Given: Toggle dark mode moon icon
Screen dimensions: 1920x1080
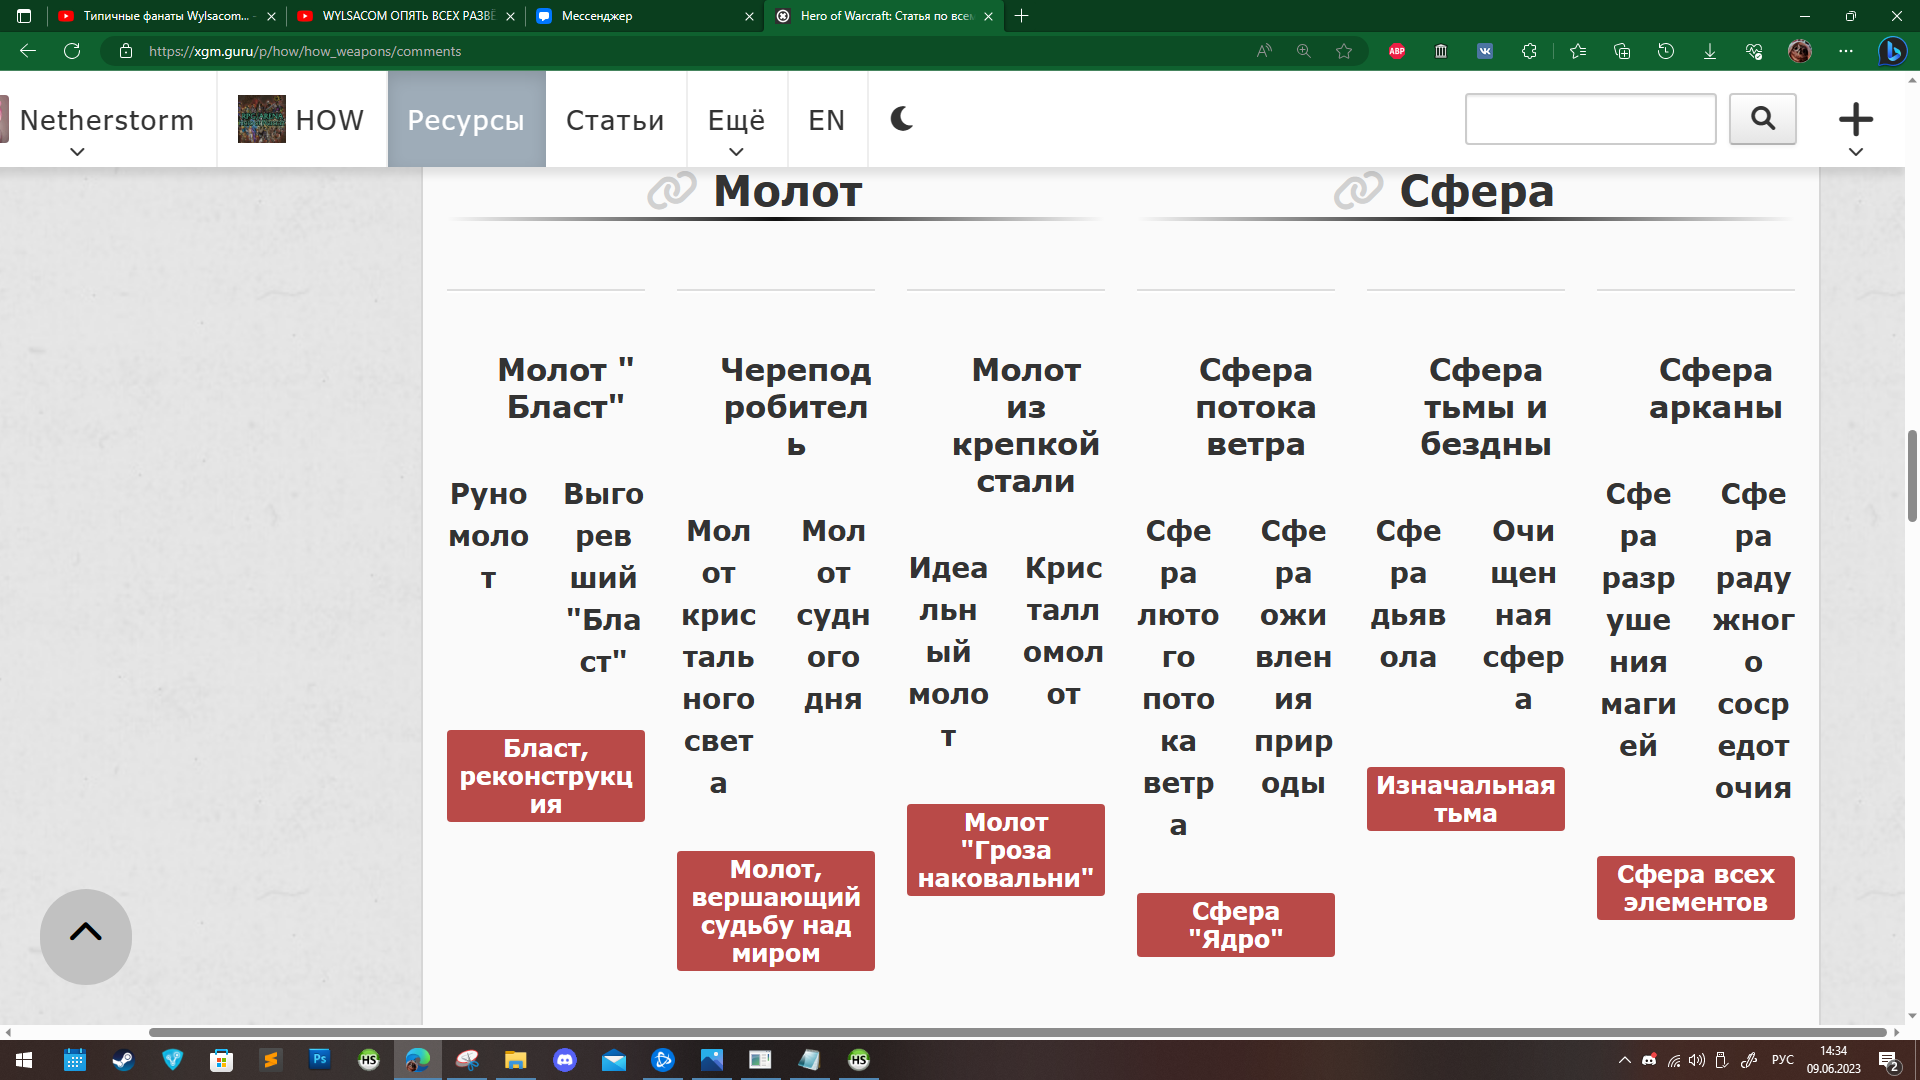Looking at the screenshot, I should pos(901,119).
